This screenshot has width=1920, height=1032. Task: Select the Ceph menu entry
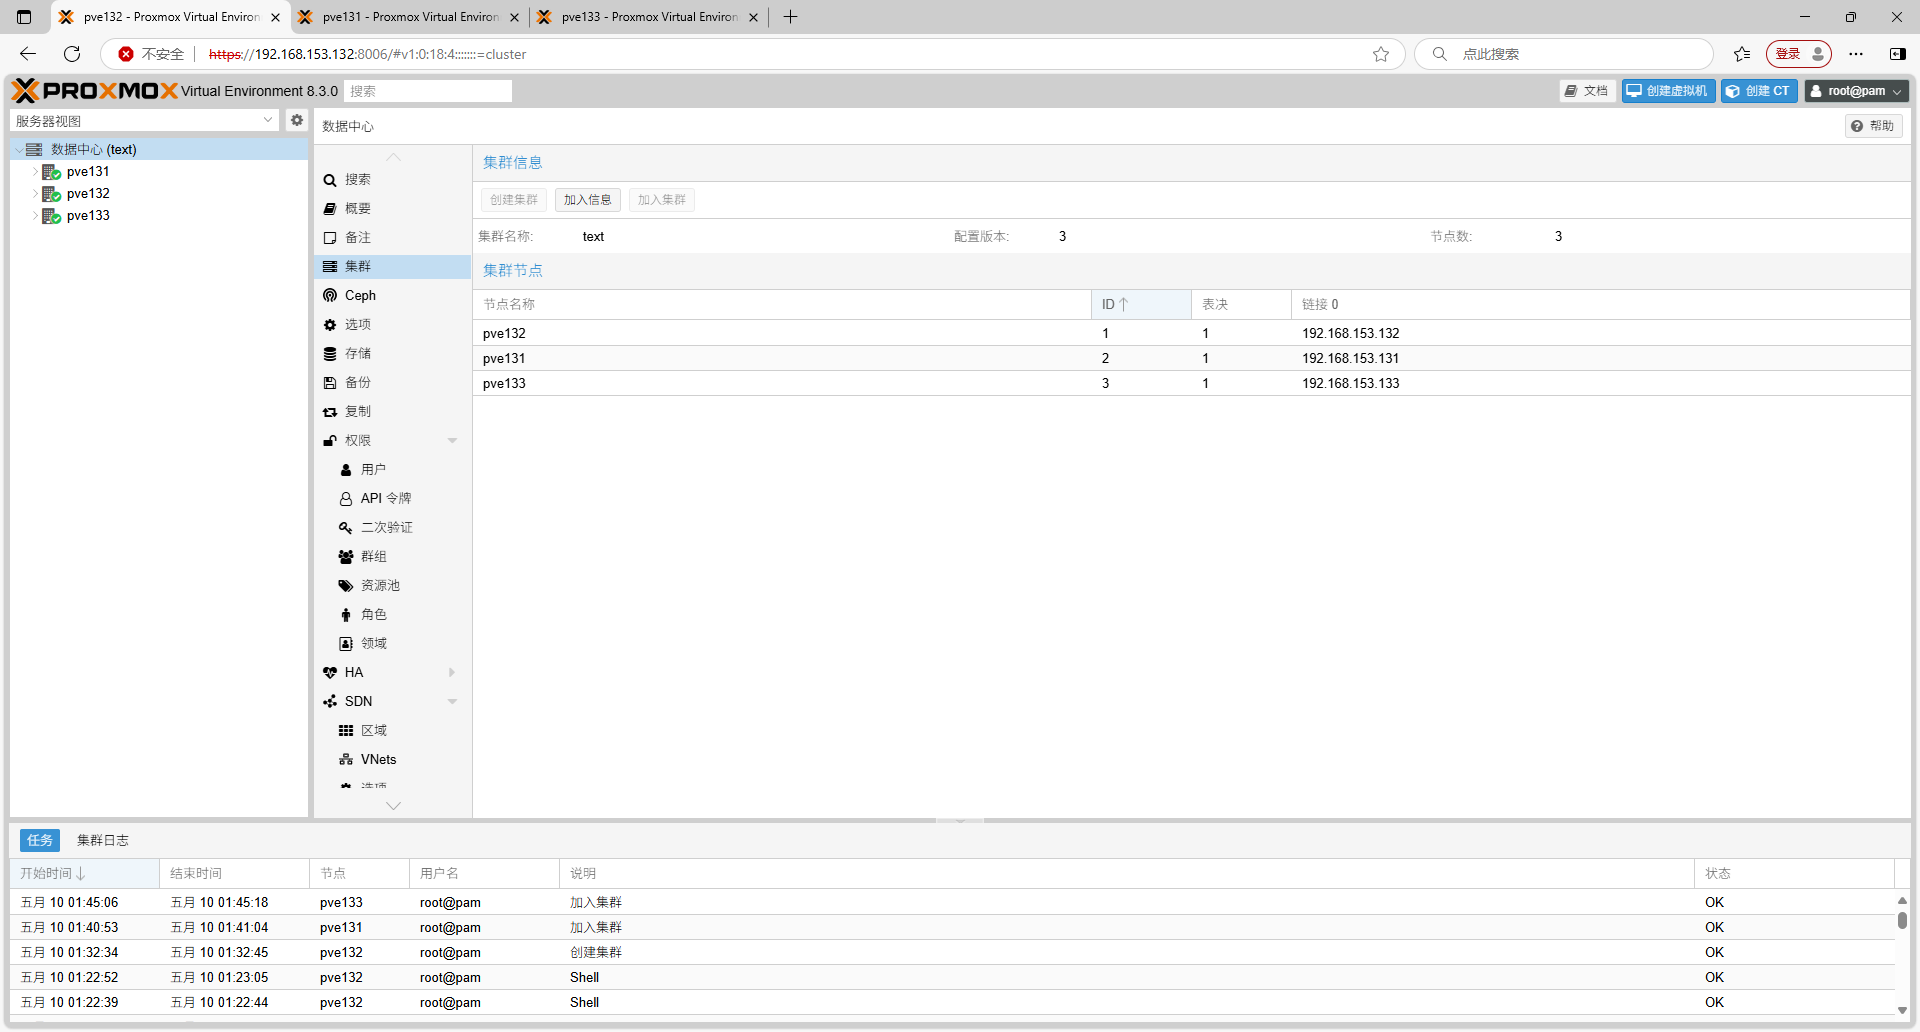coord(392,295)
